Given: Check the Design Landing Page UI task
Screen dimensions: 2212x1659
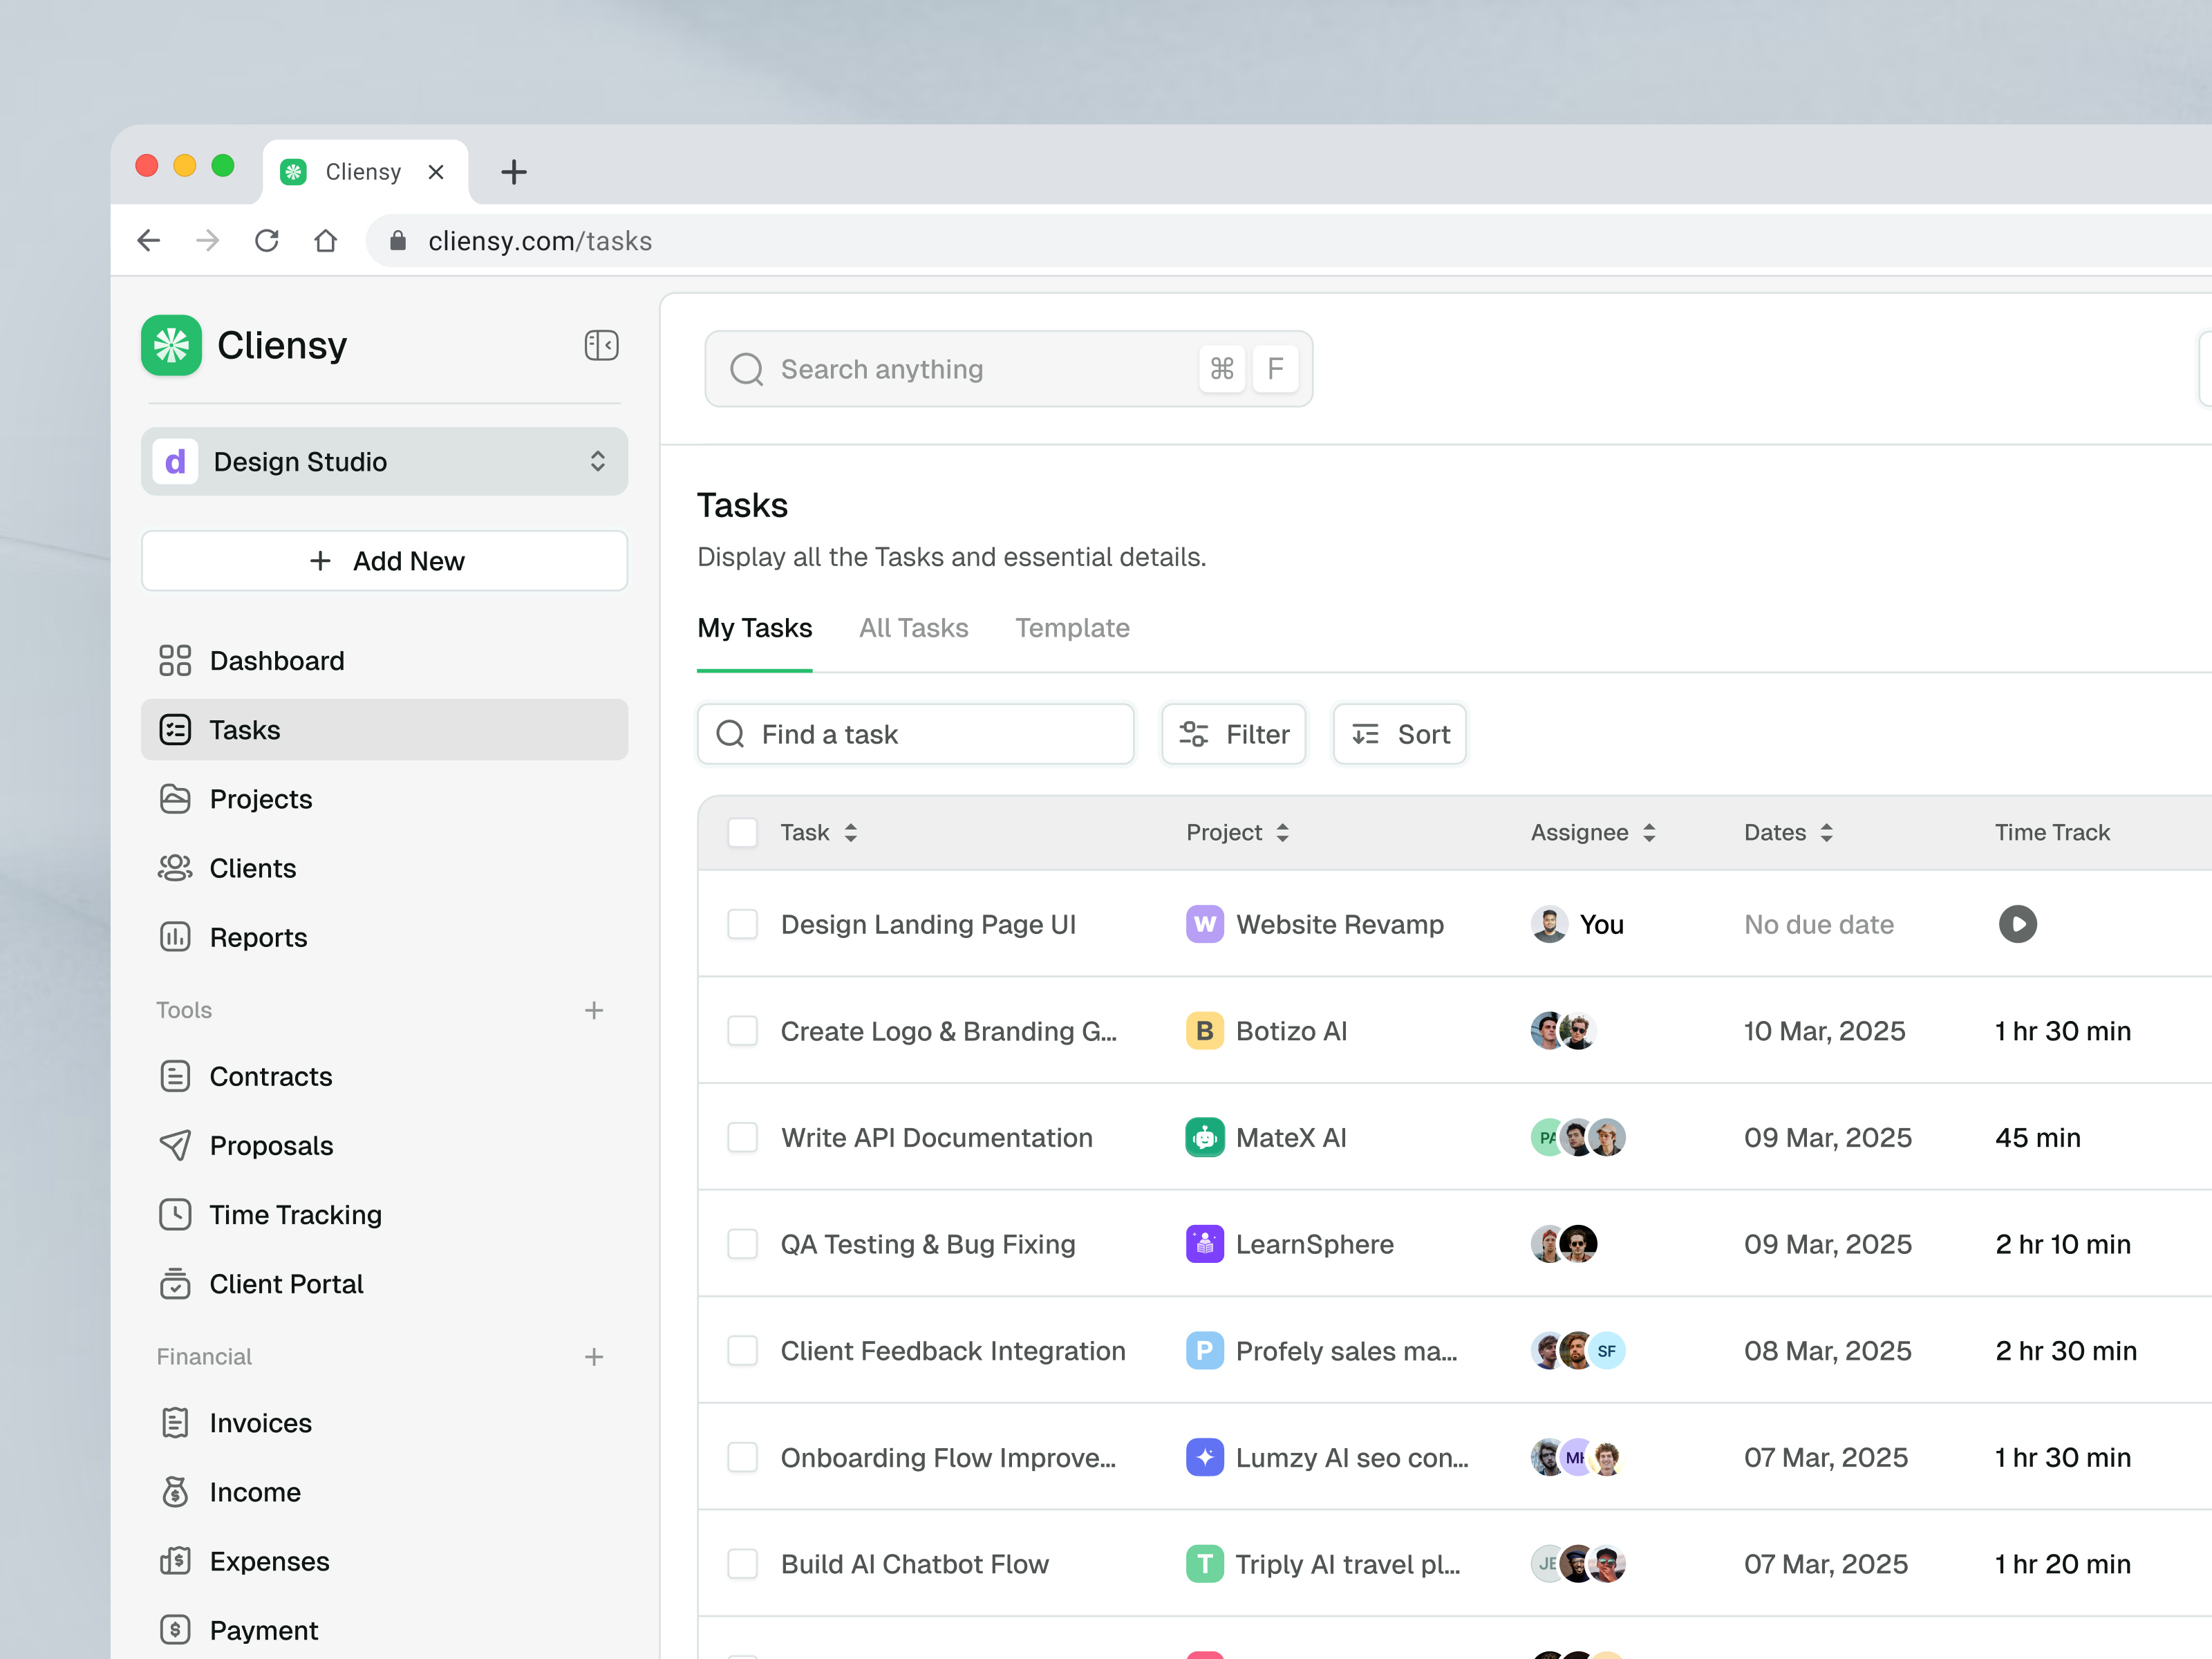Looking at the screenshot, I should 742,924.
